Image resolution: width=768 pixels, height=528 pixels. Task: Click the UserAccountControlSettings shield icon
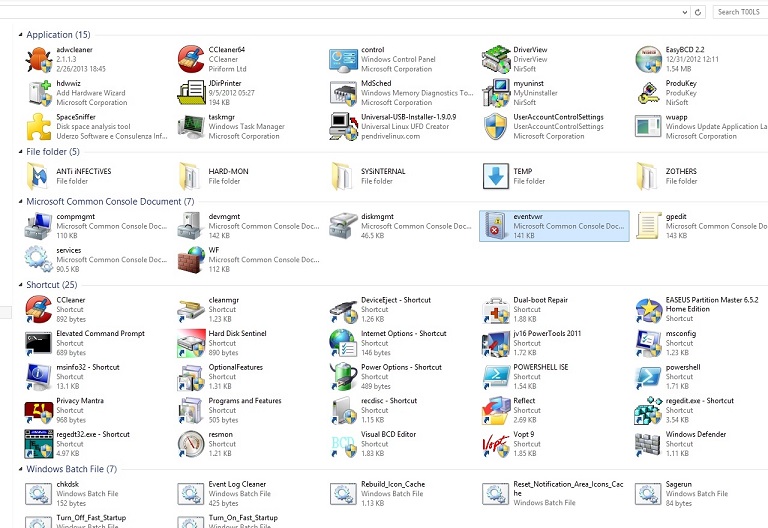pyautogui.click(x=496, y=127)
